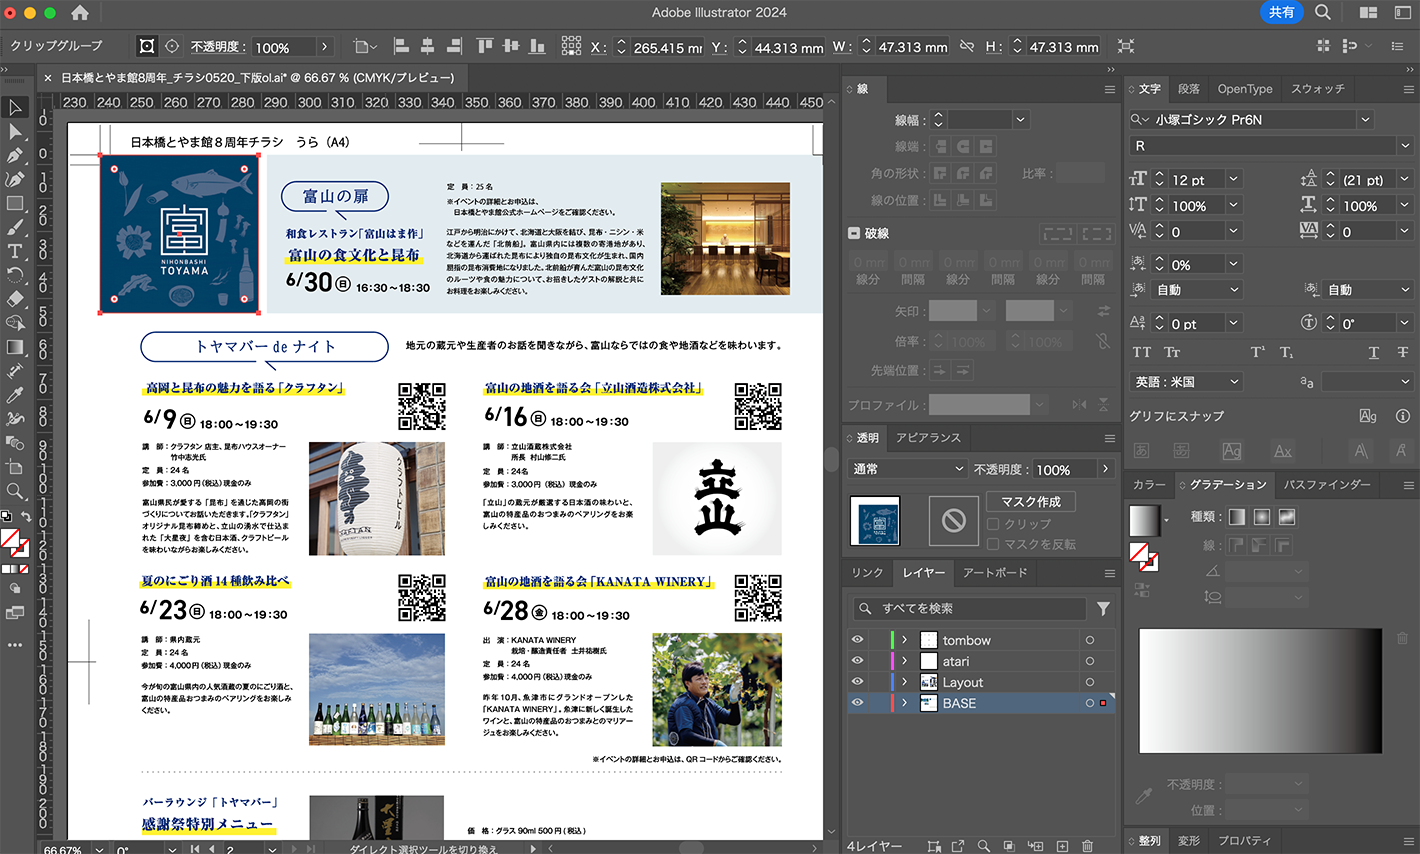The width and height of the screenshot is (1420, 854).
Task: Select the Zoom magnifier tool
Action: coord(15,491)
